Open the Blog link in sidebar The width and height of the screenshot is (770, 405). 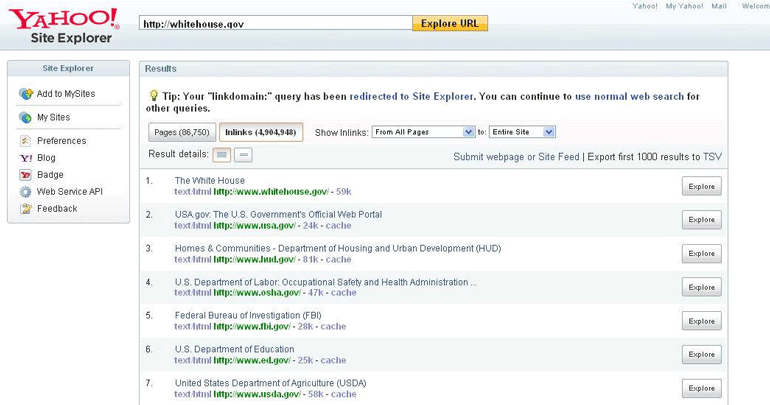coord(46,158)
